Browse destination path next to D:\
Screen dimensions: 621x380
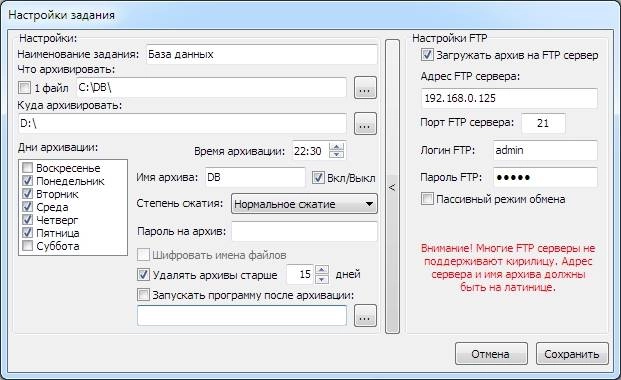365,124
